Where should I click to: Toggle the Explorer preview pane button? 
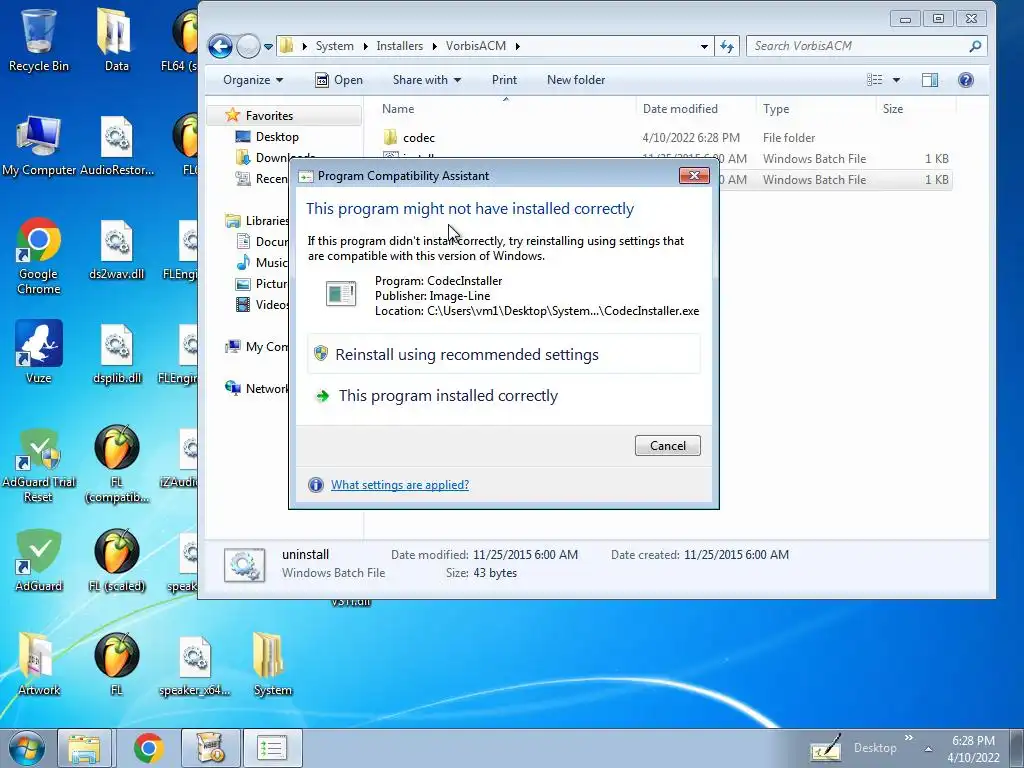coord(930,80)
